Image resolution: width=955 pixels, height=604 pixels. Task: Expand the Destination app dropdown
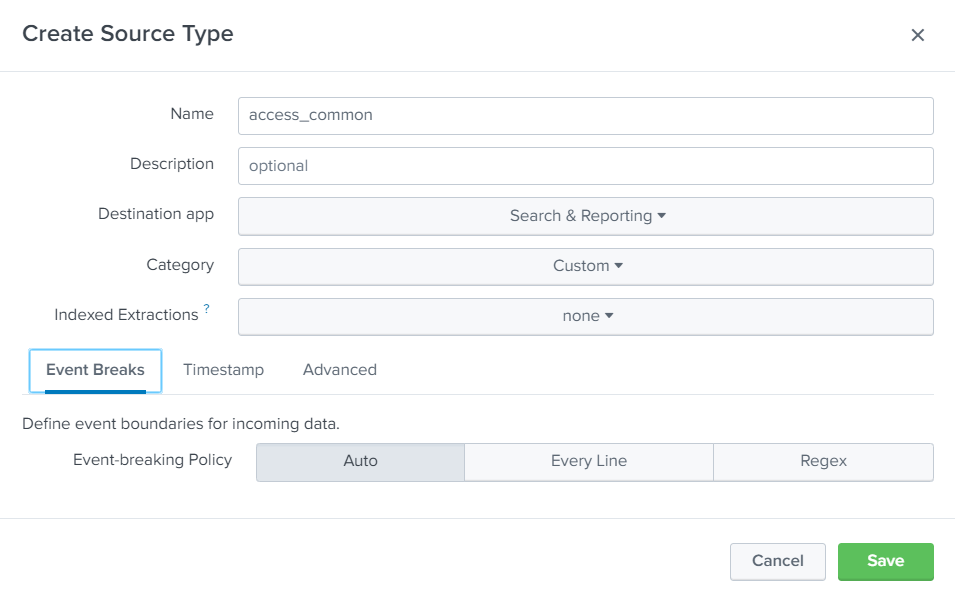586,216
